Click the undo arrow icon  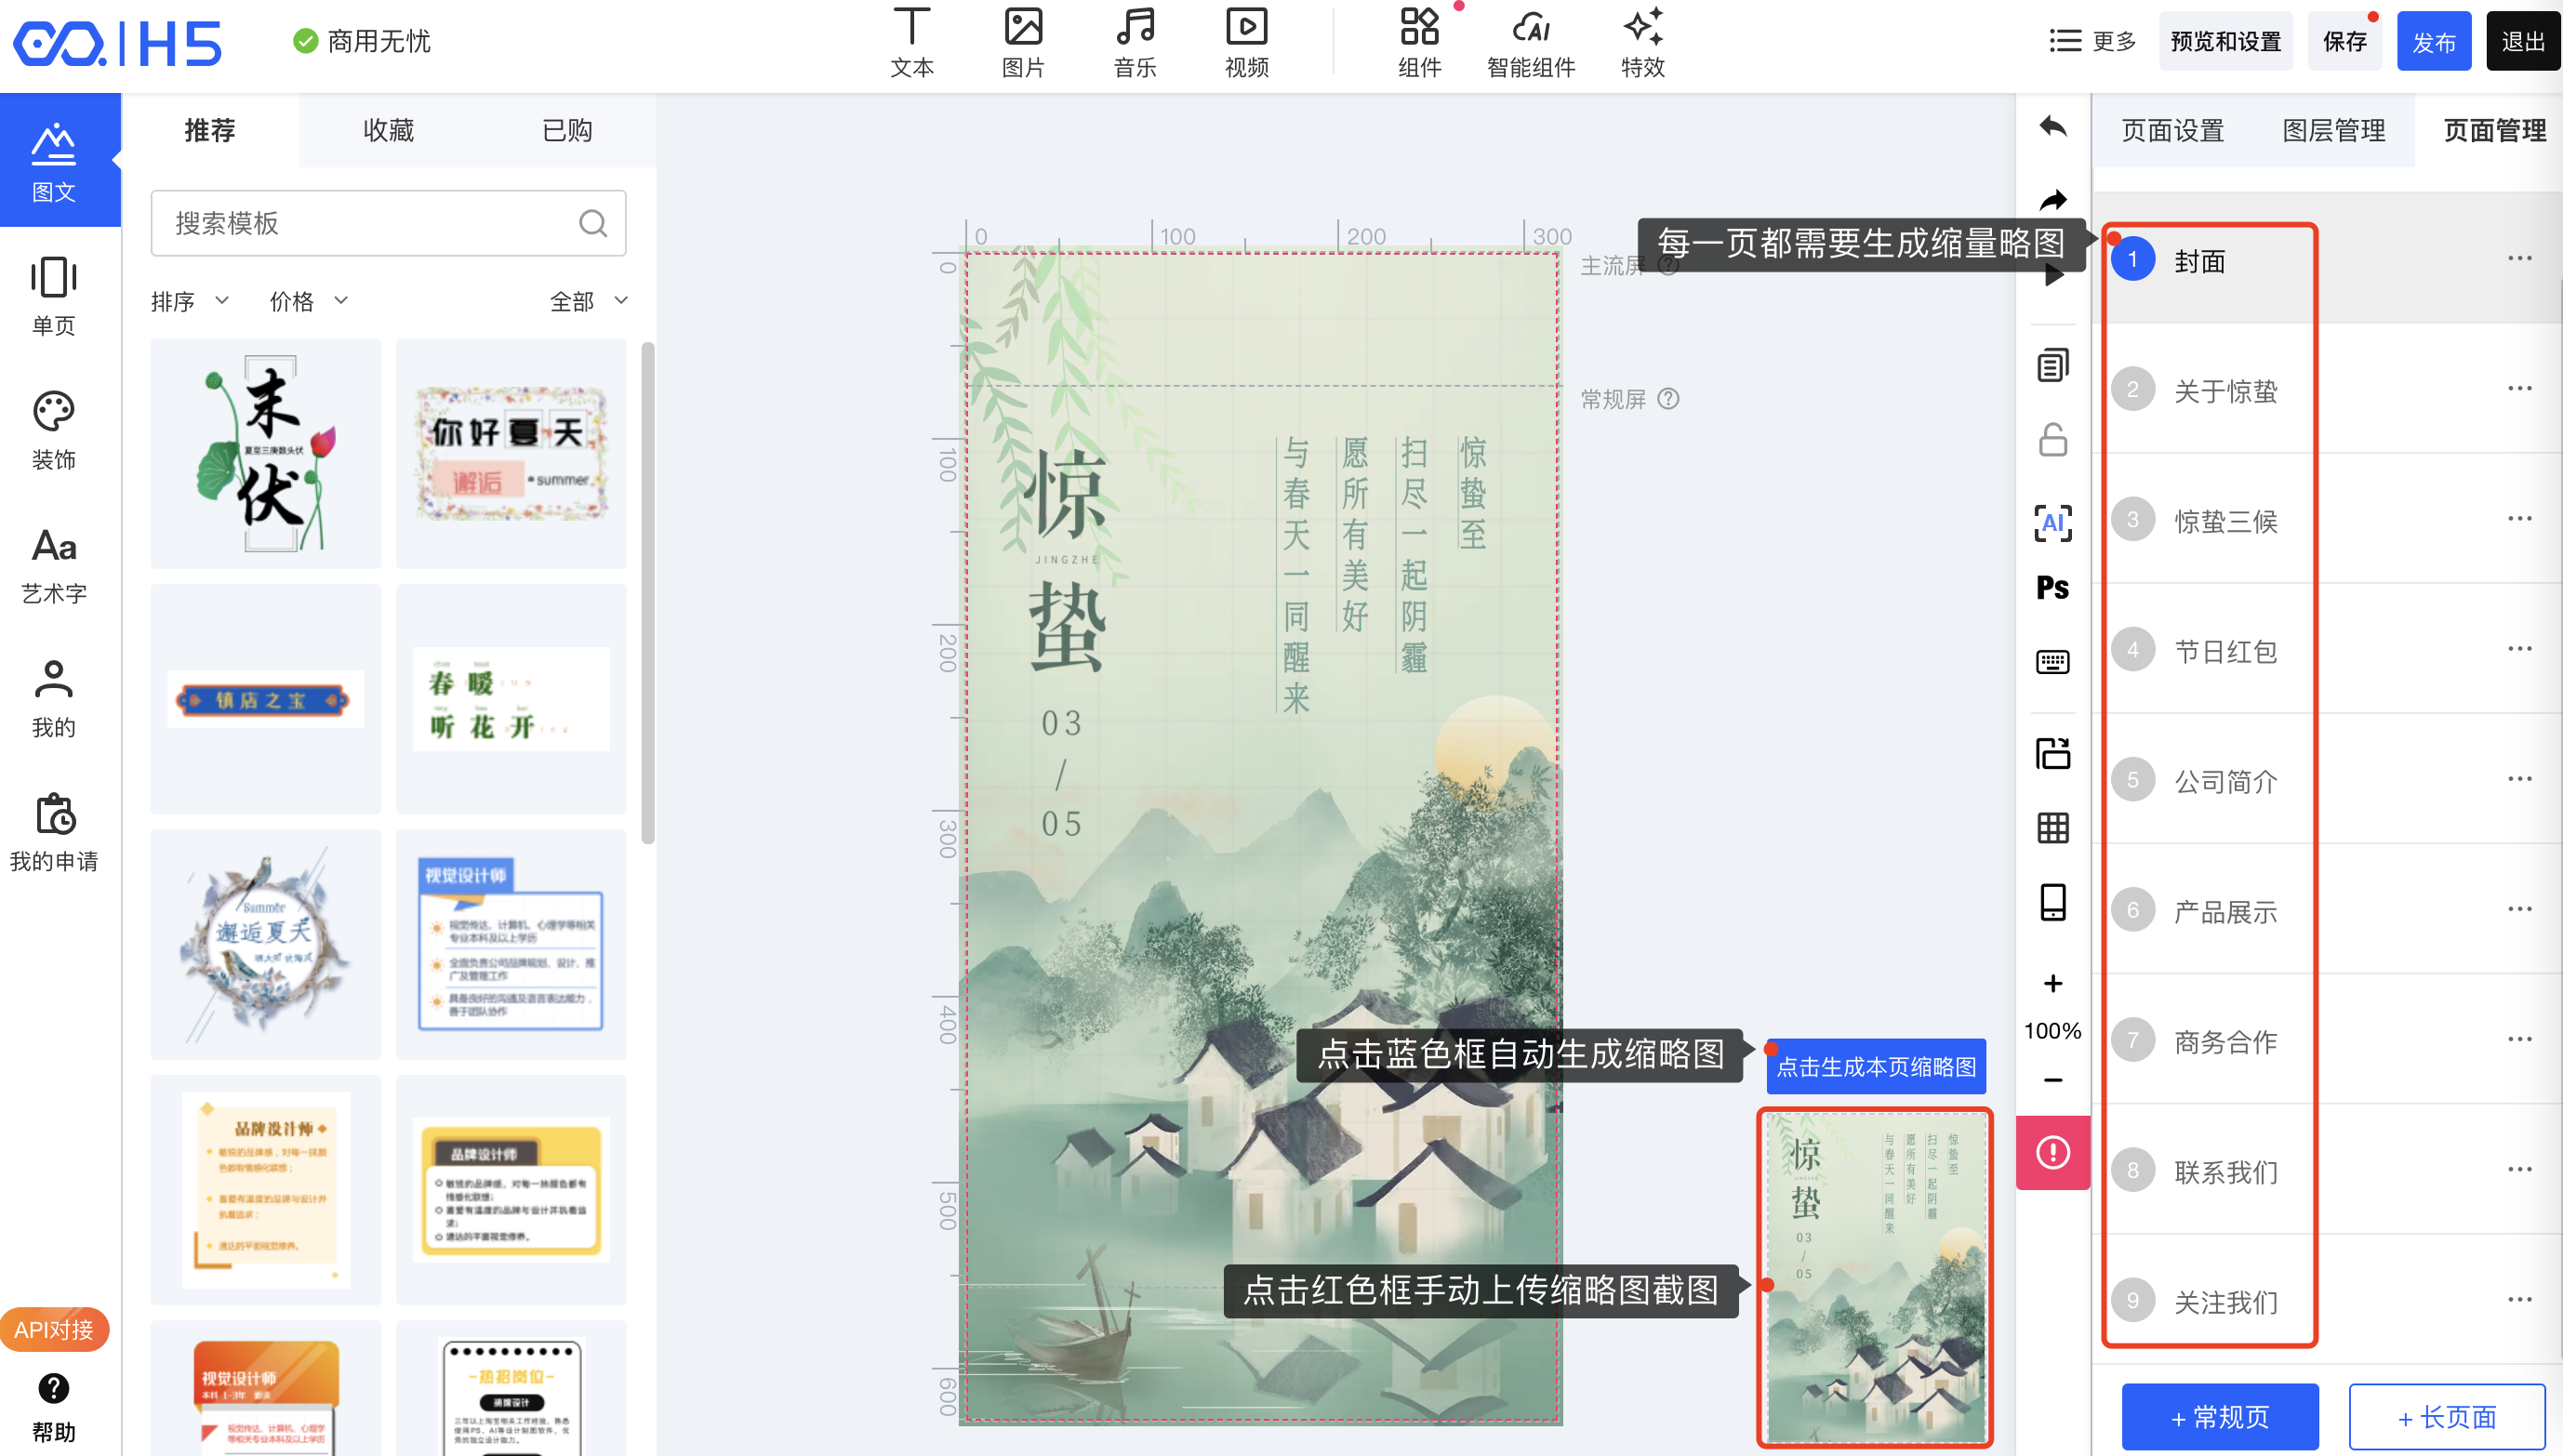pyautogui.click(x=2053, y=127)
